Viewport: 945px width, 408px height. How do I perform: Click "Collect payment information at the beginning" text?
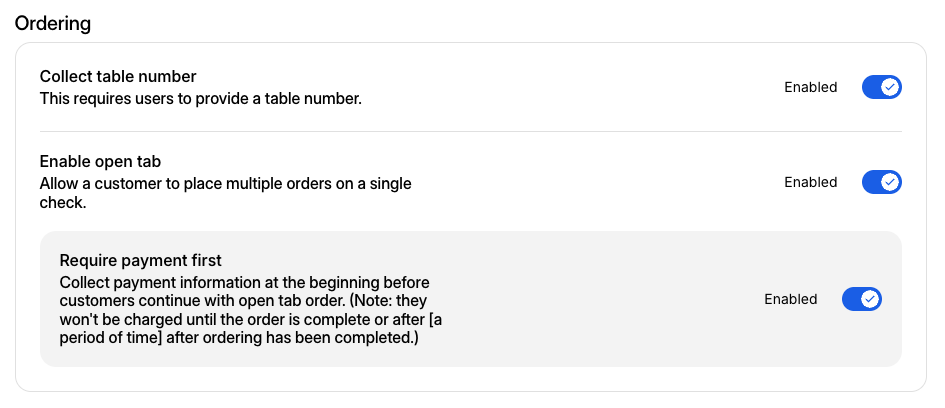click(x=245, y=283)
